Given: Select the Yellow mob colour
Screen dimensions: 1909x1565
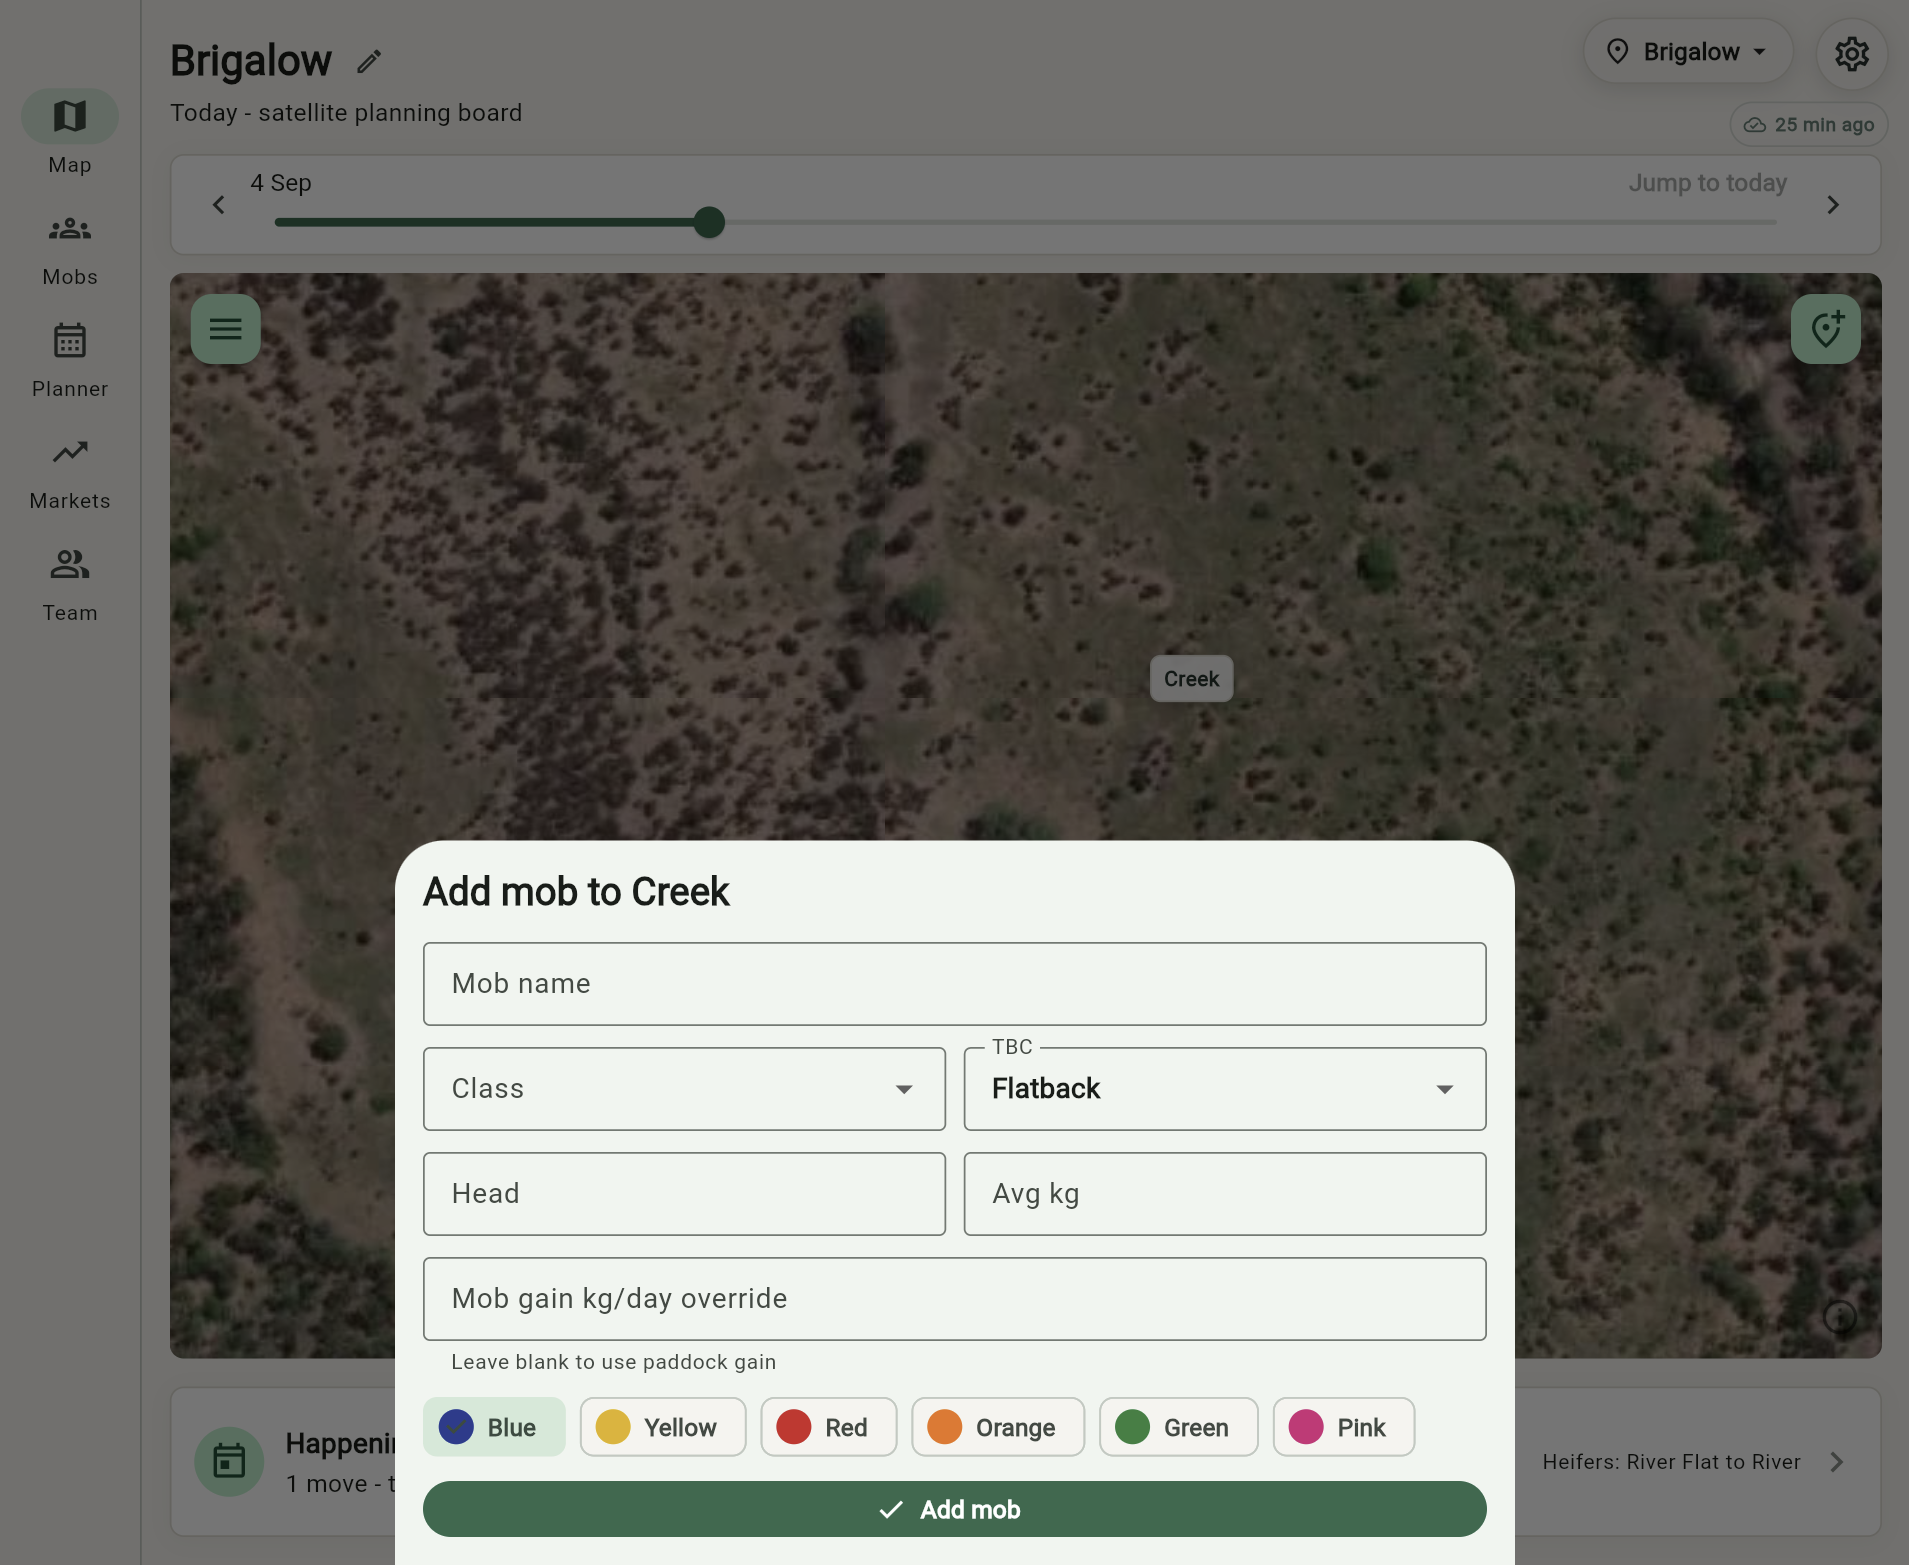Looking at the screenshot, I should (x=663, y=1427).
